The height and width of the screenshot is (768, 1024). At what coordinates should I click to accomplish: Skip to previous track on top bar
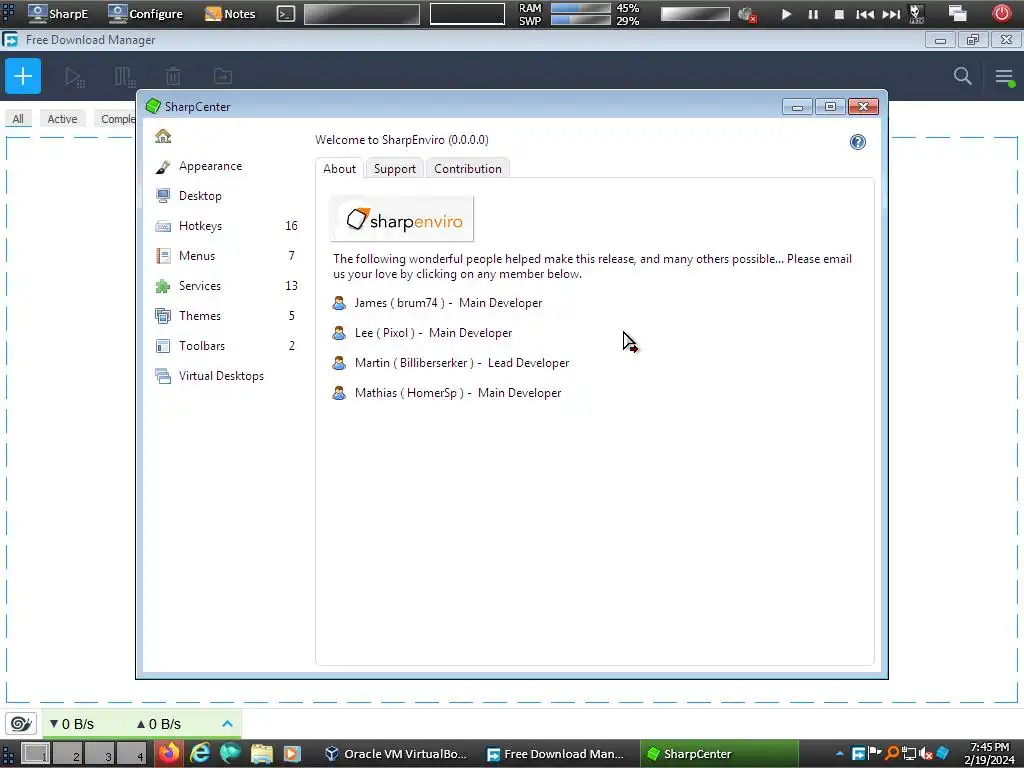point(865,14)
